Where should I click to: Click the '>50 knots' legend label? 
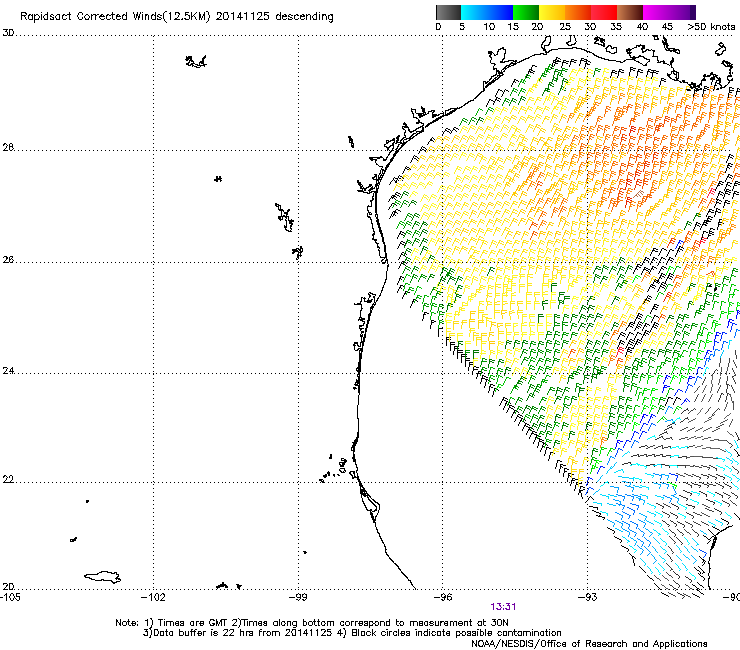coord(711,27)
